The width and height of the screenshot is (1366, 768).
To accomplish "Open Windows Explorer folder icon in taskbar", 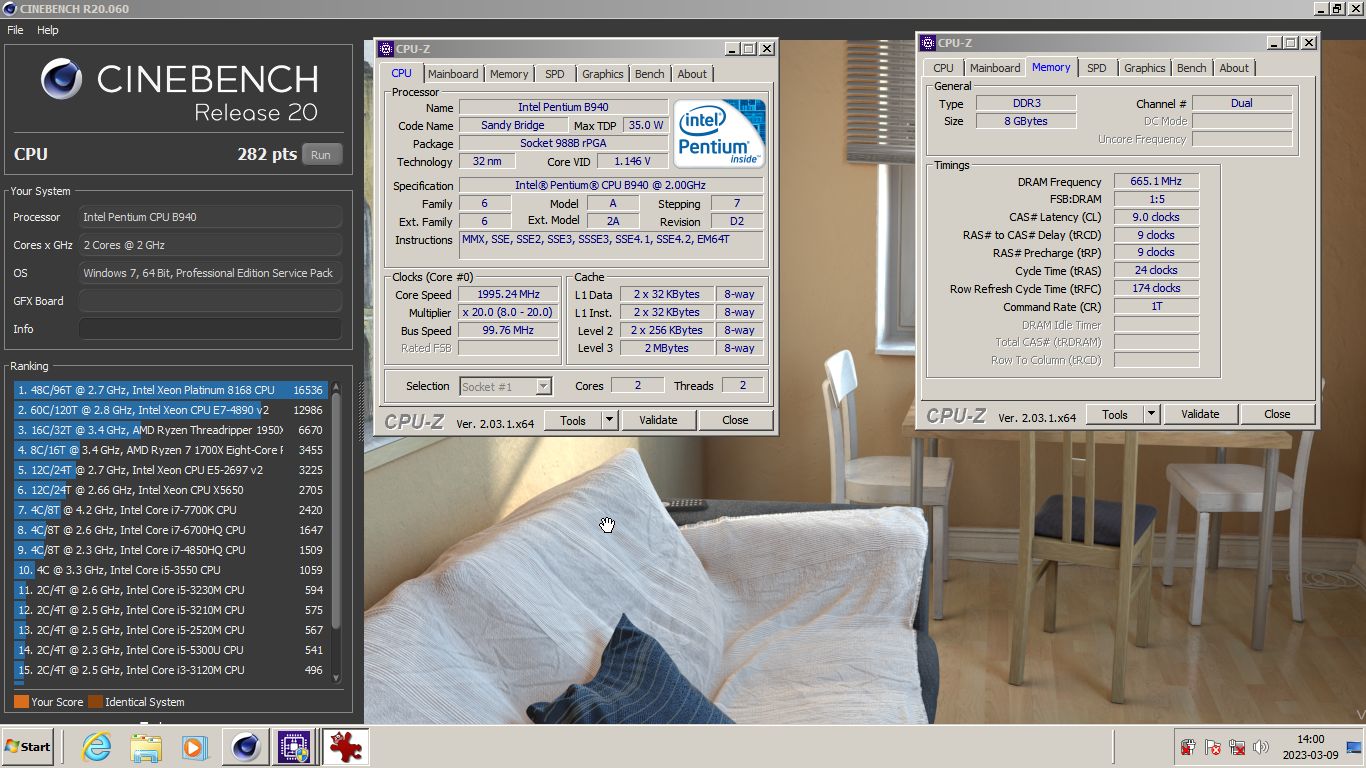I will point(146,747).
